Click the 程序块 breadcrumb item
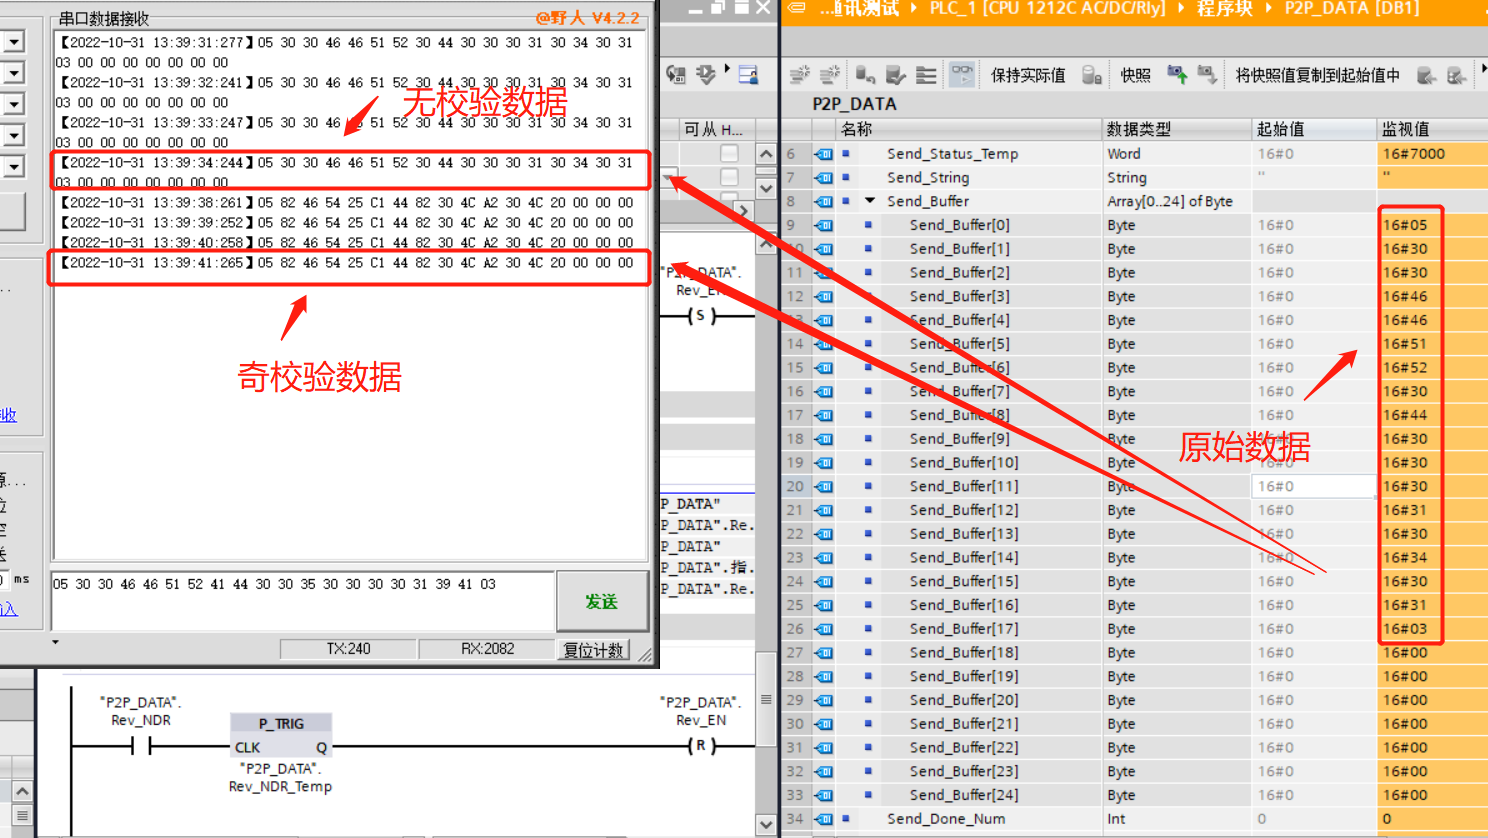 (x=1224, y=9)
